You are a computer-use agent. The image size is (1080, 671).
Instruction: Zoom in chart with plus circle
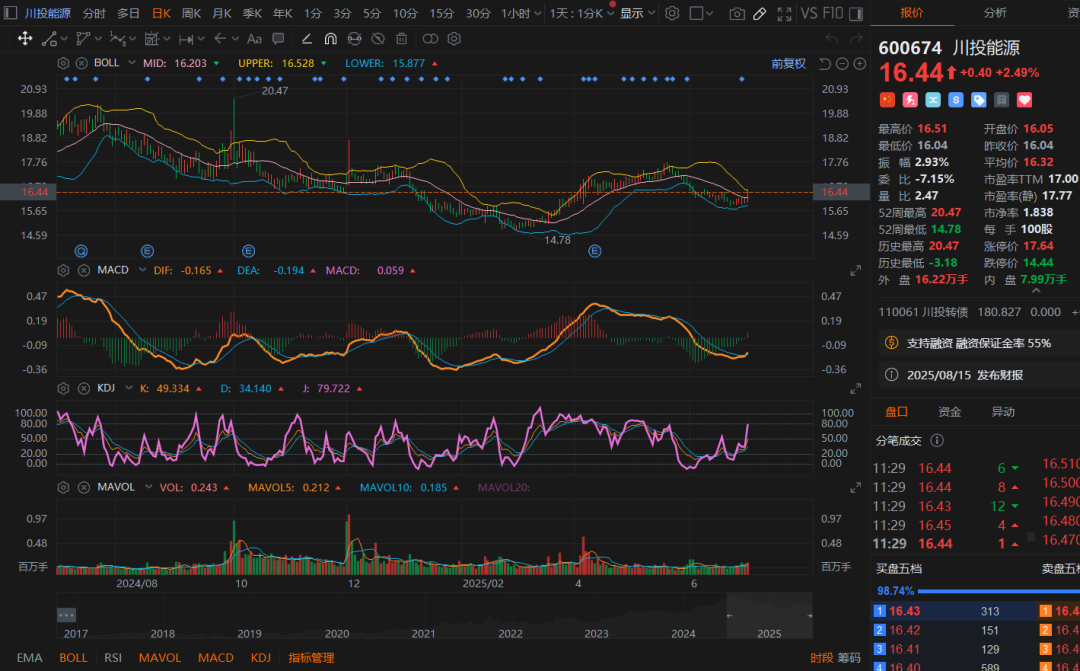coord(860,64)
